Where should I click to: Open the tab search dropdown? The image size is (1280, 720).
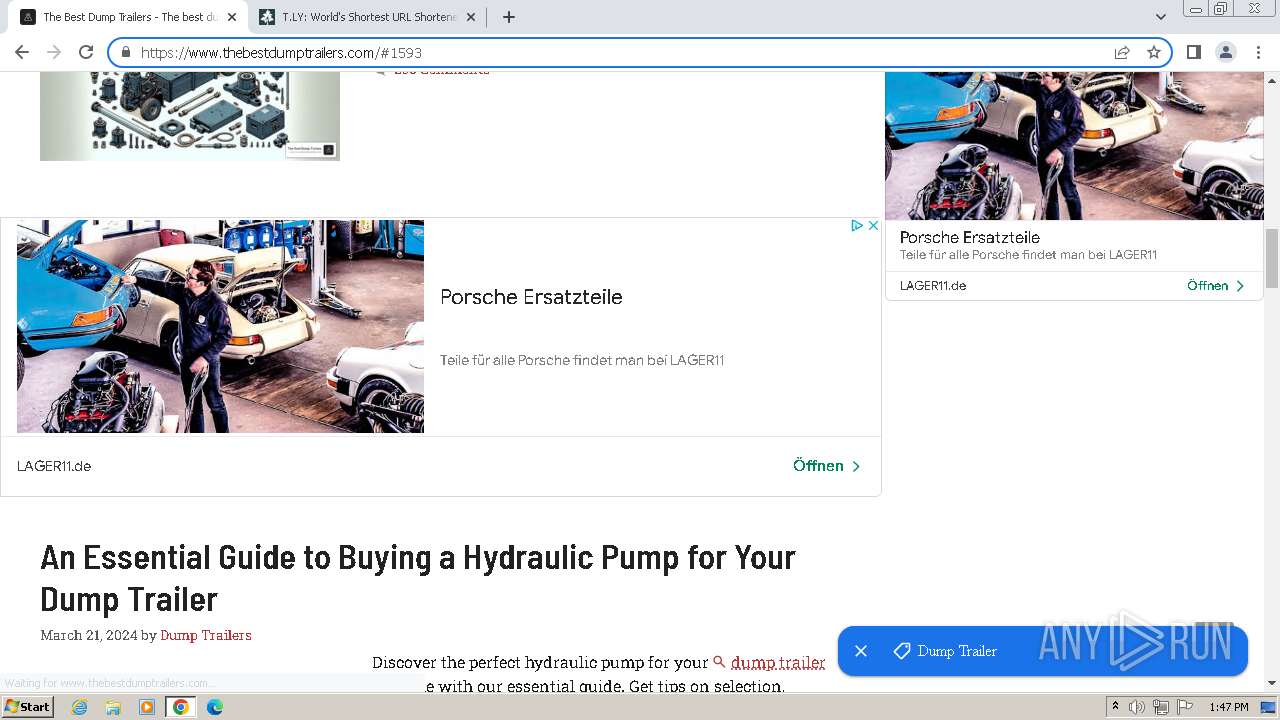pos(1160,17)
